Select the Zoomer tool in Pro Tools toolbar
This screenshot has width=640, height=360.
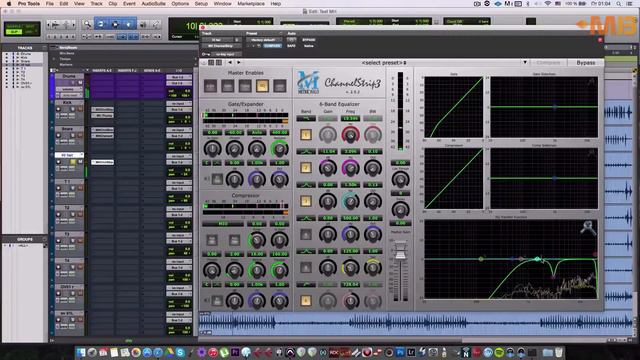click(x=87, y=24)
